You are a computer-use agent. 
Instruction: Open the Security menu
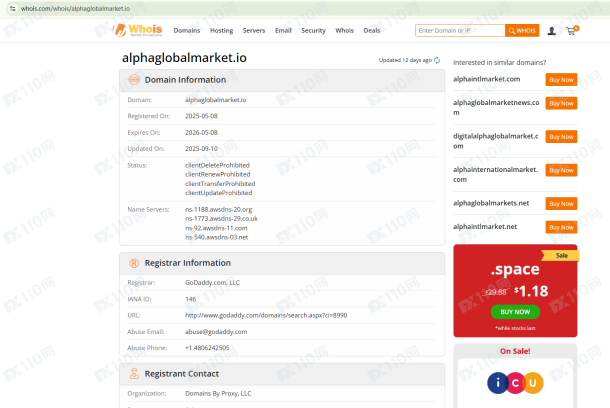coord(313,30)
